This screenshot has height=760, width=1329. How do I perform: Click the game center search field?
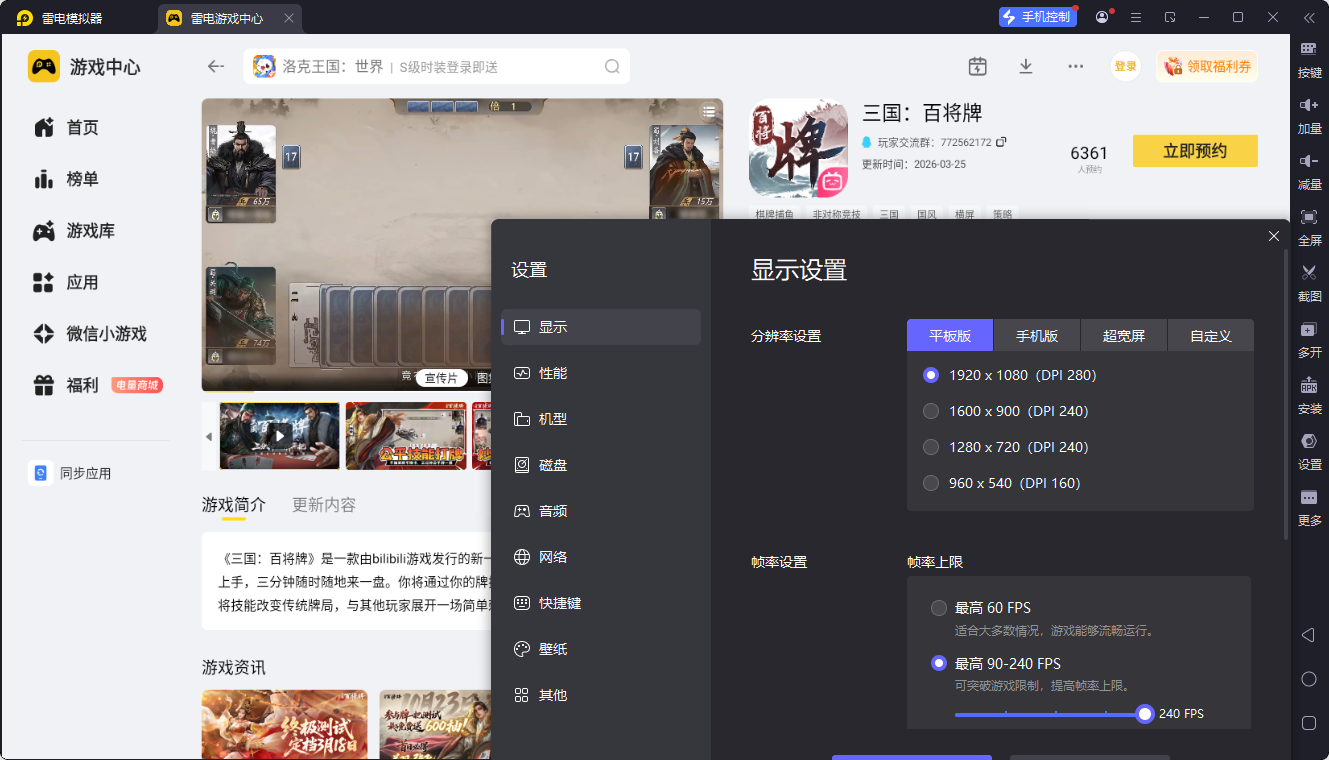[437, 67]
